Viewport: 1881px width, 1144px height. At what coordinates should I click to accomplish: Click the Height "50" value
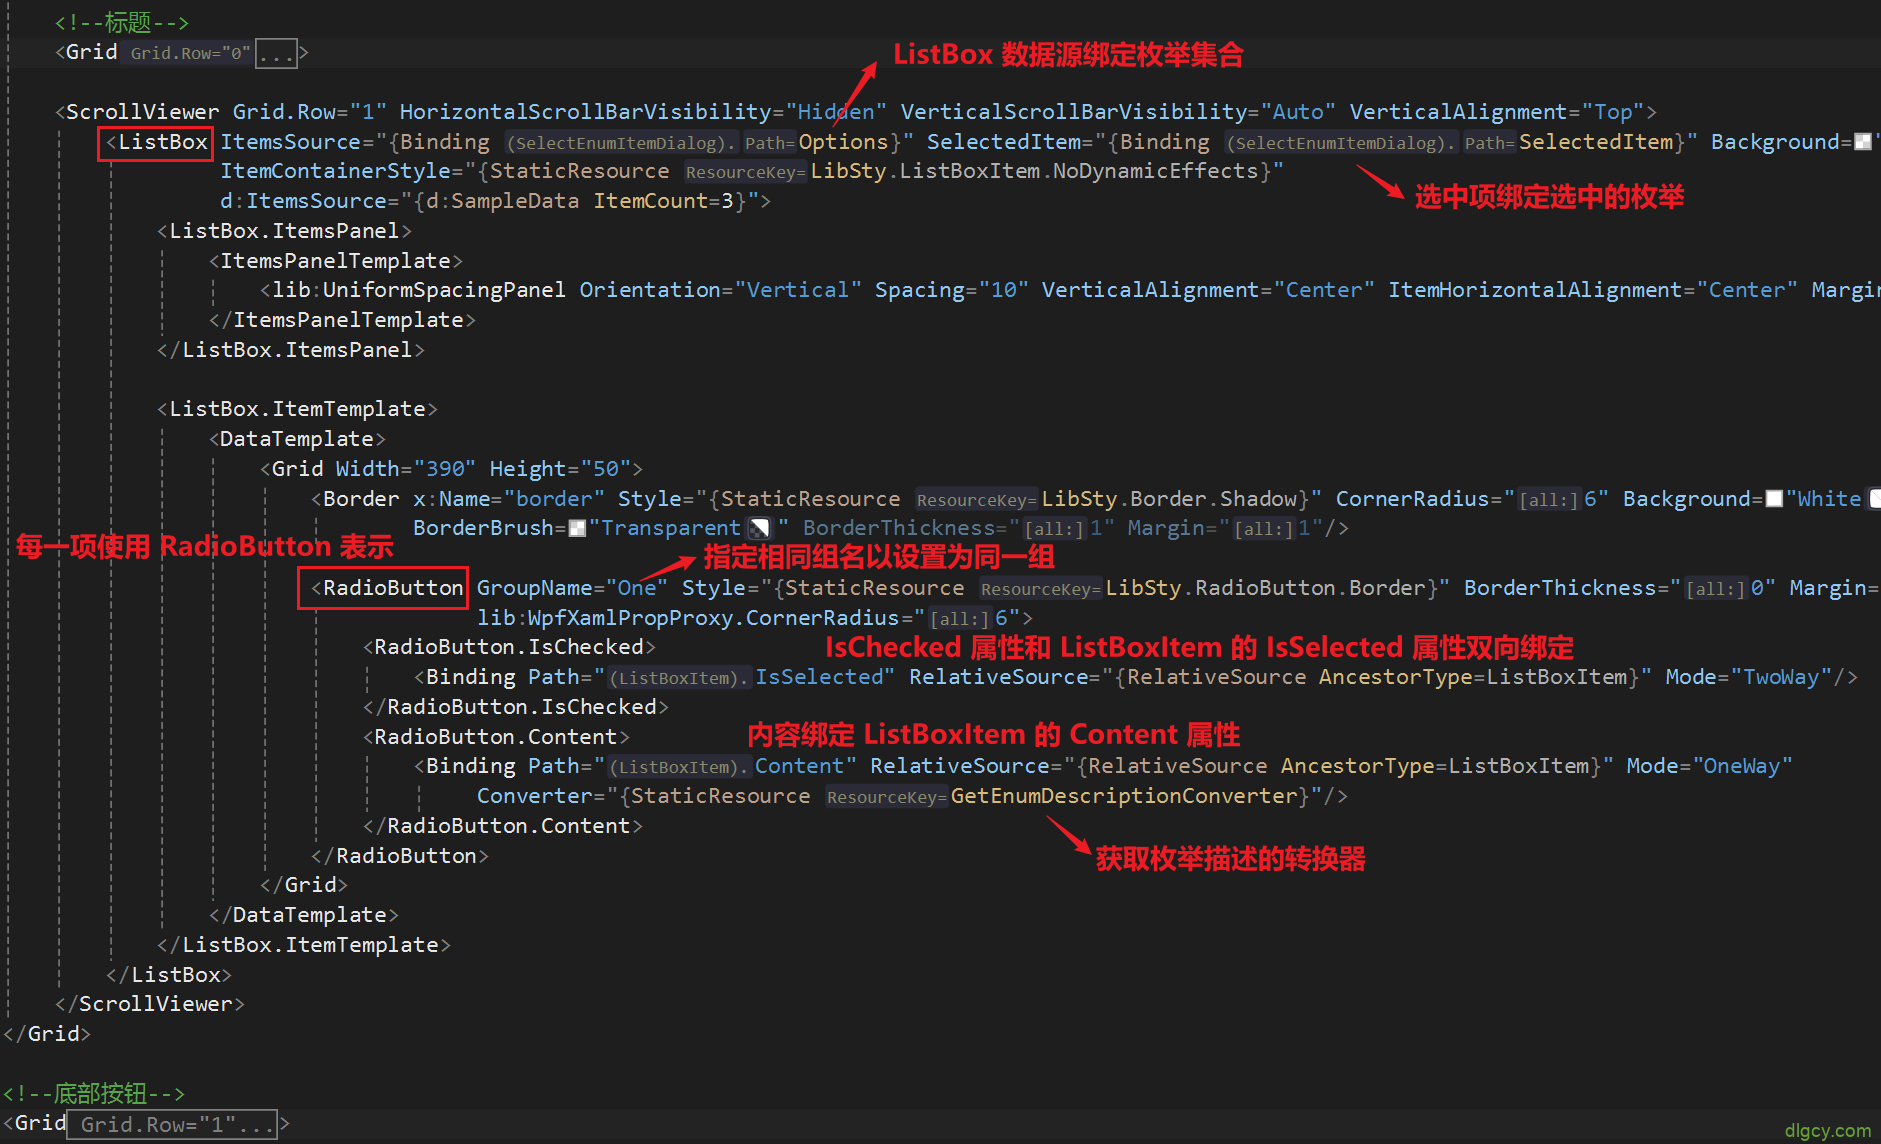(x=606, y=469)
